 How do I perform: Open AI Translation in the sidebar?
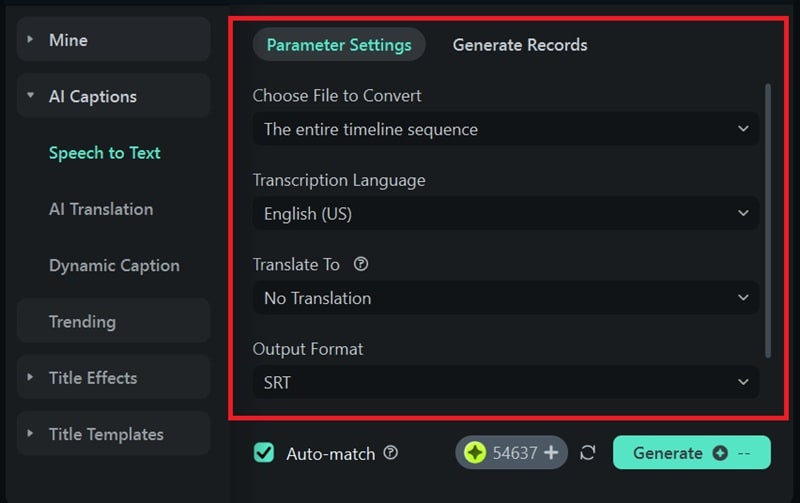coord(101,209)
